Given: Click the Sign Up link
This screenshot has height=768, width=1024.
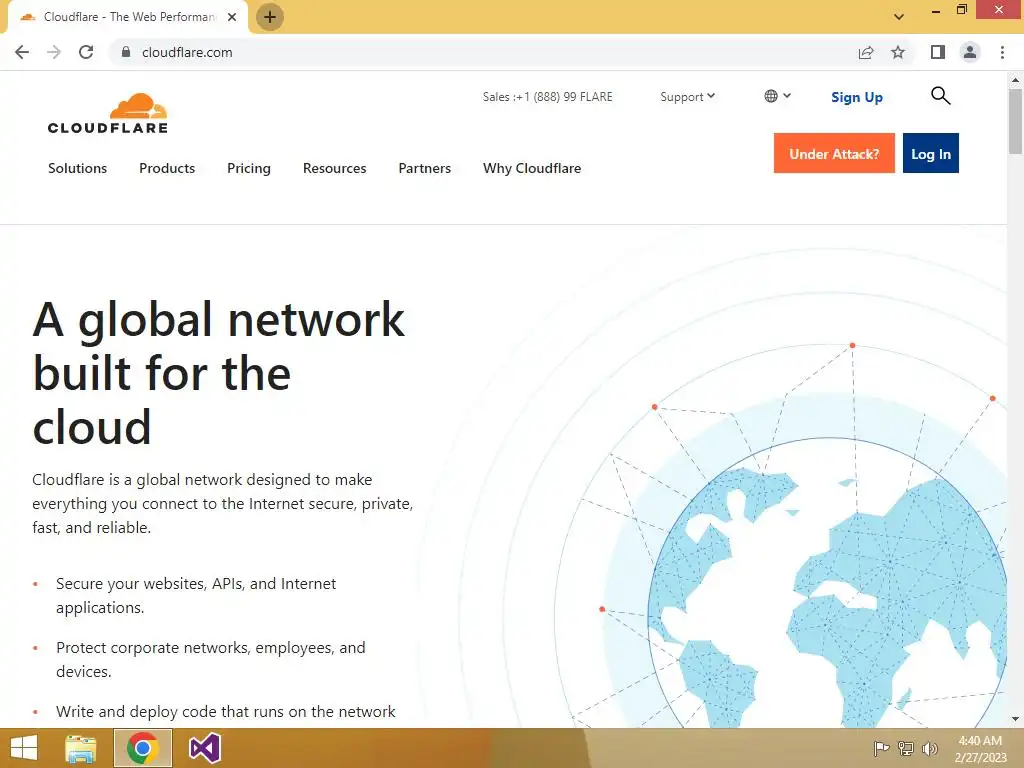Looking at the screenshot, I should [857, 97].
